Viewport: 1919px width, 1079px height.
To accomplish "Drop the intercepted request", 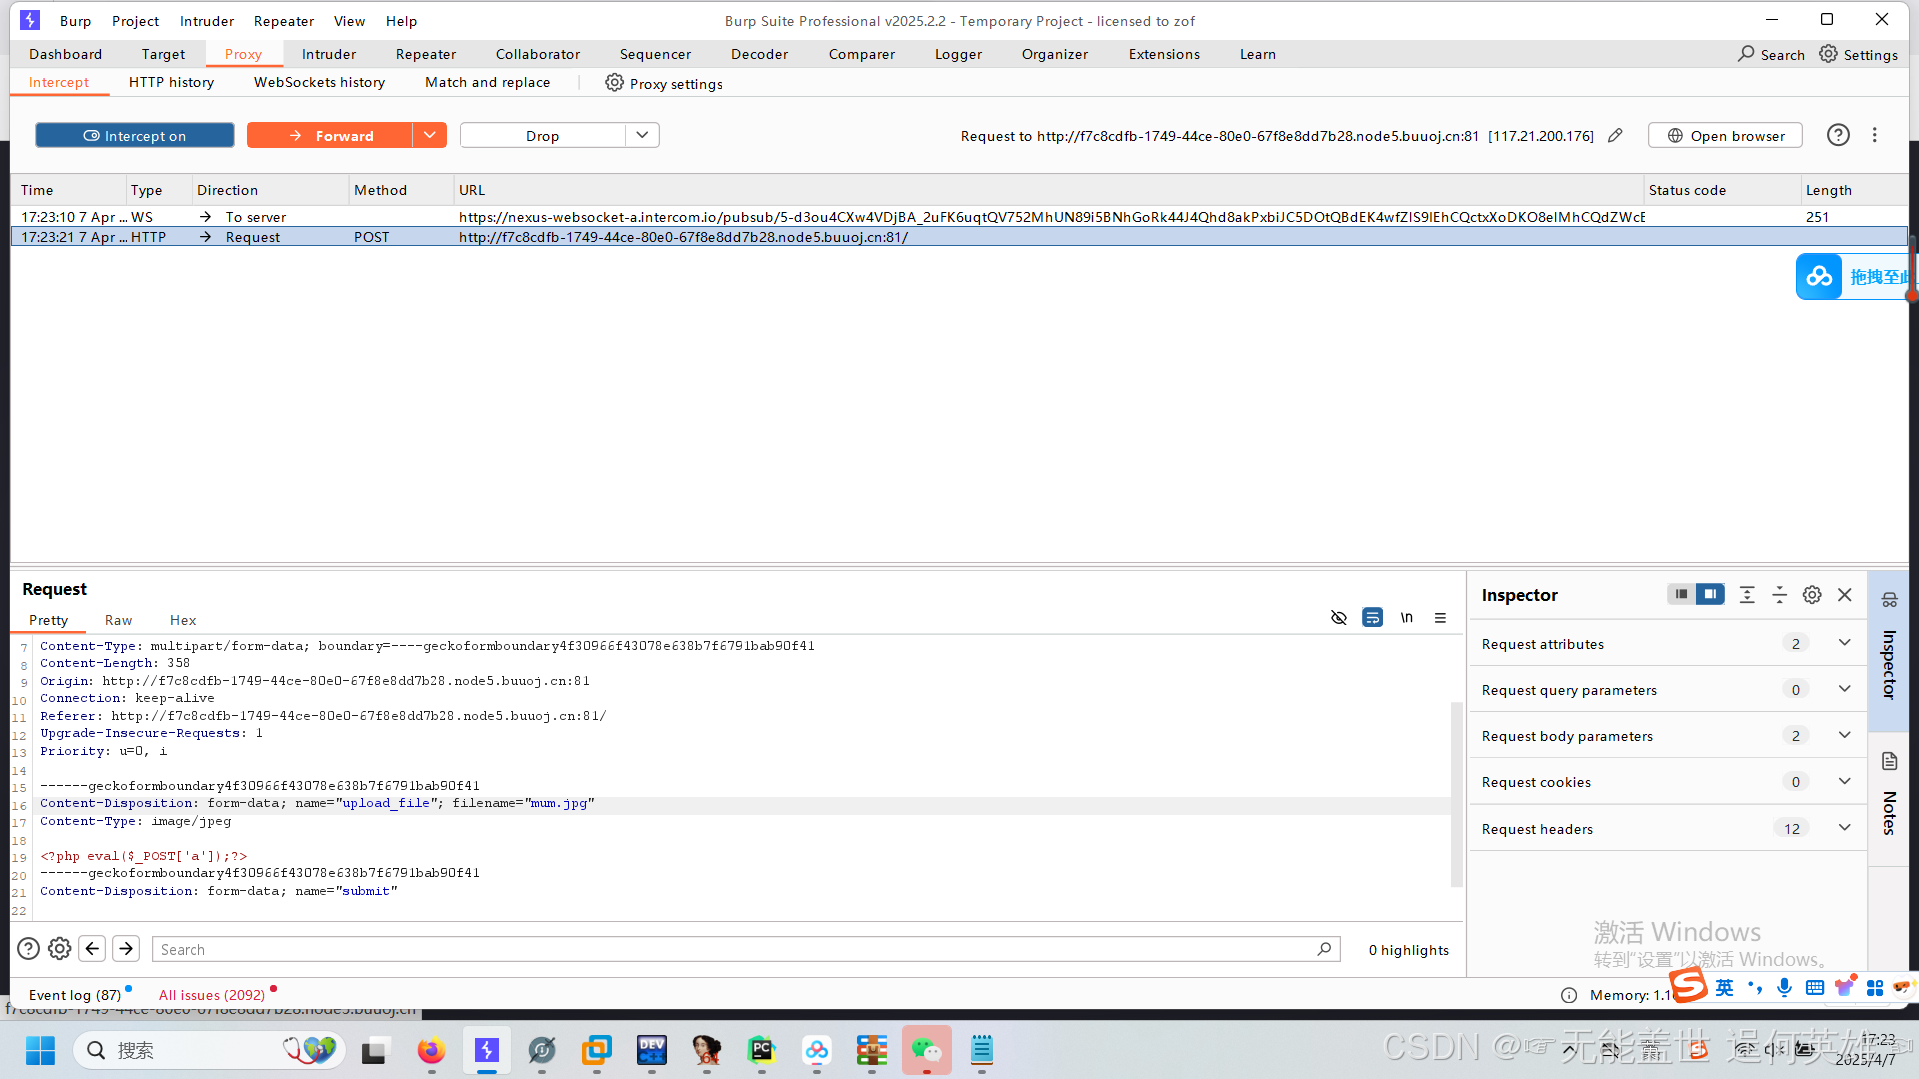I will [x=542, y=136].
